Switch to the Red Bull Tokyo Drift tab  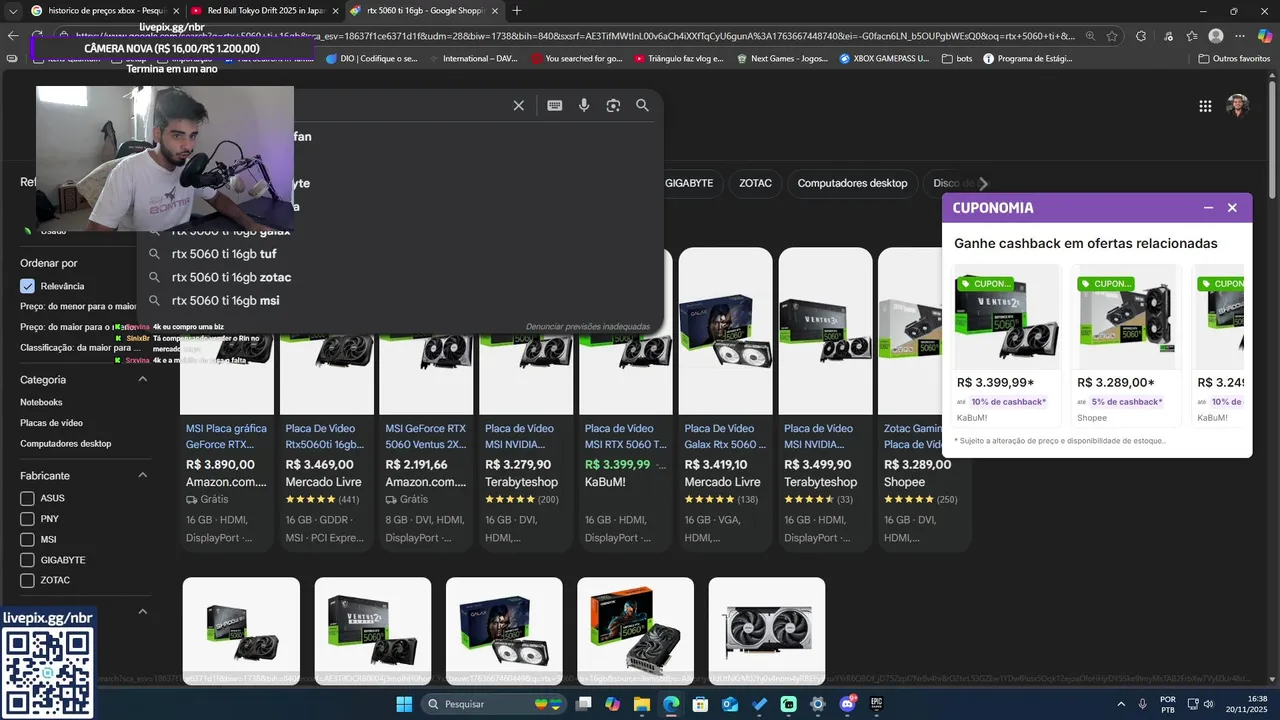(x=265, y=11)
